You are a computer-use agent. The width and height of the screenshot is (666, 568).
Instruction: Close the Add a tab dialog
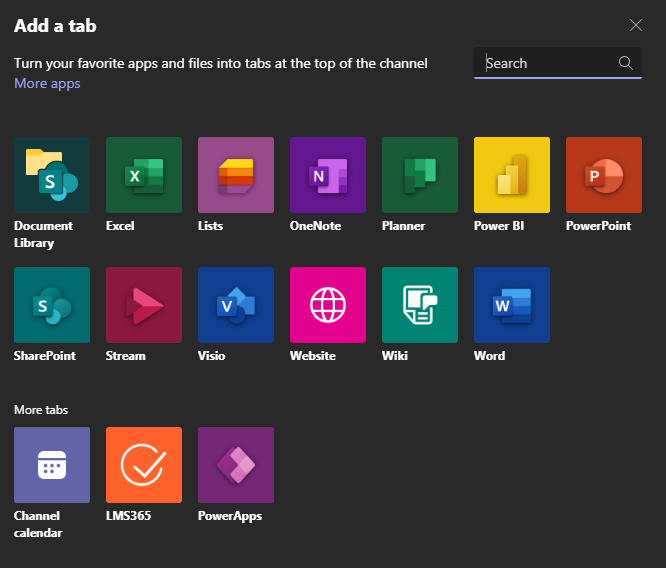point(635,25)
